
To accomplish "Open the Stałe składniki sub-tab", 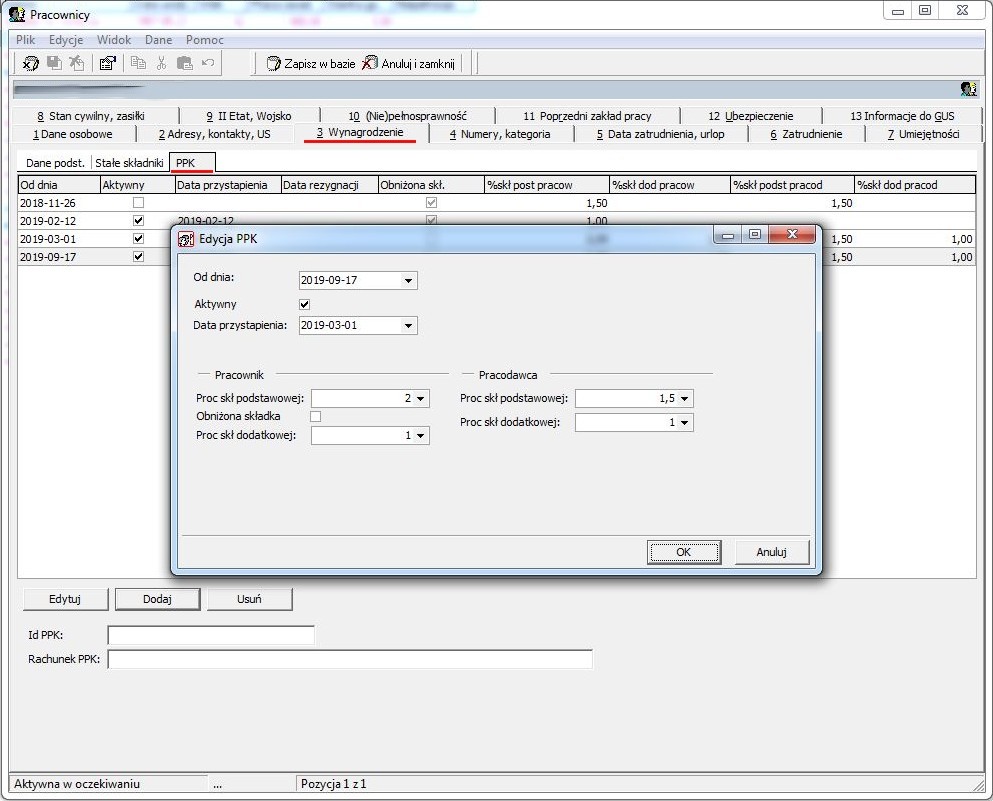I will [x=129, y=163].
